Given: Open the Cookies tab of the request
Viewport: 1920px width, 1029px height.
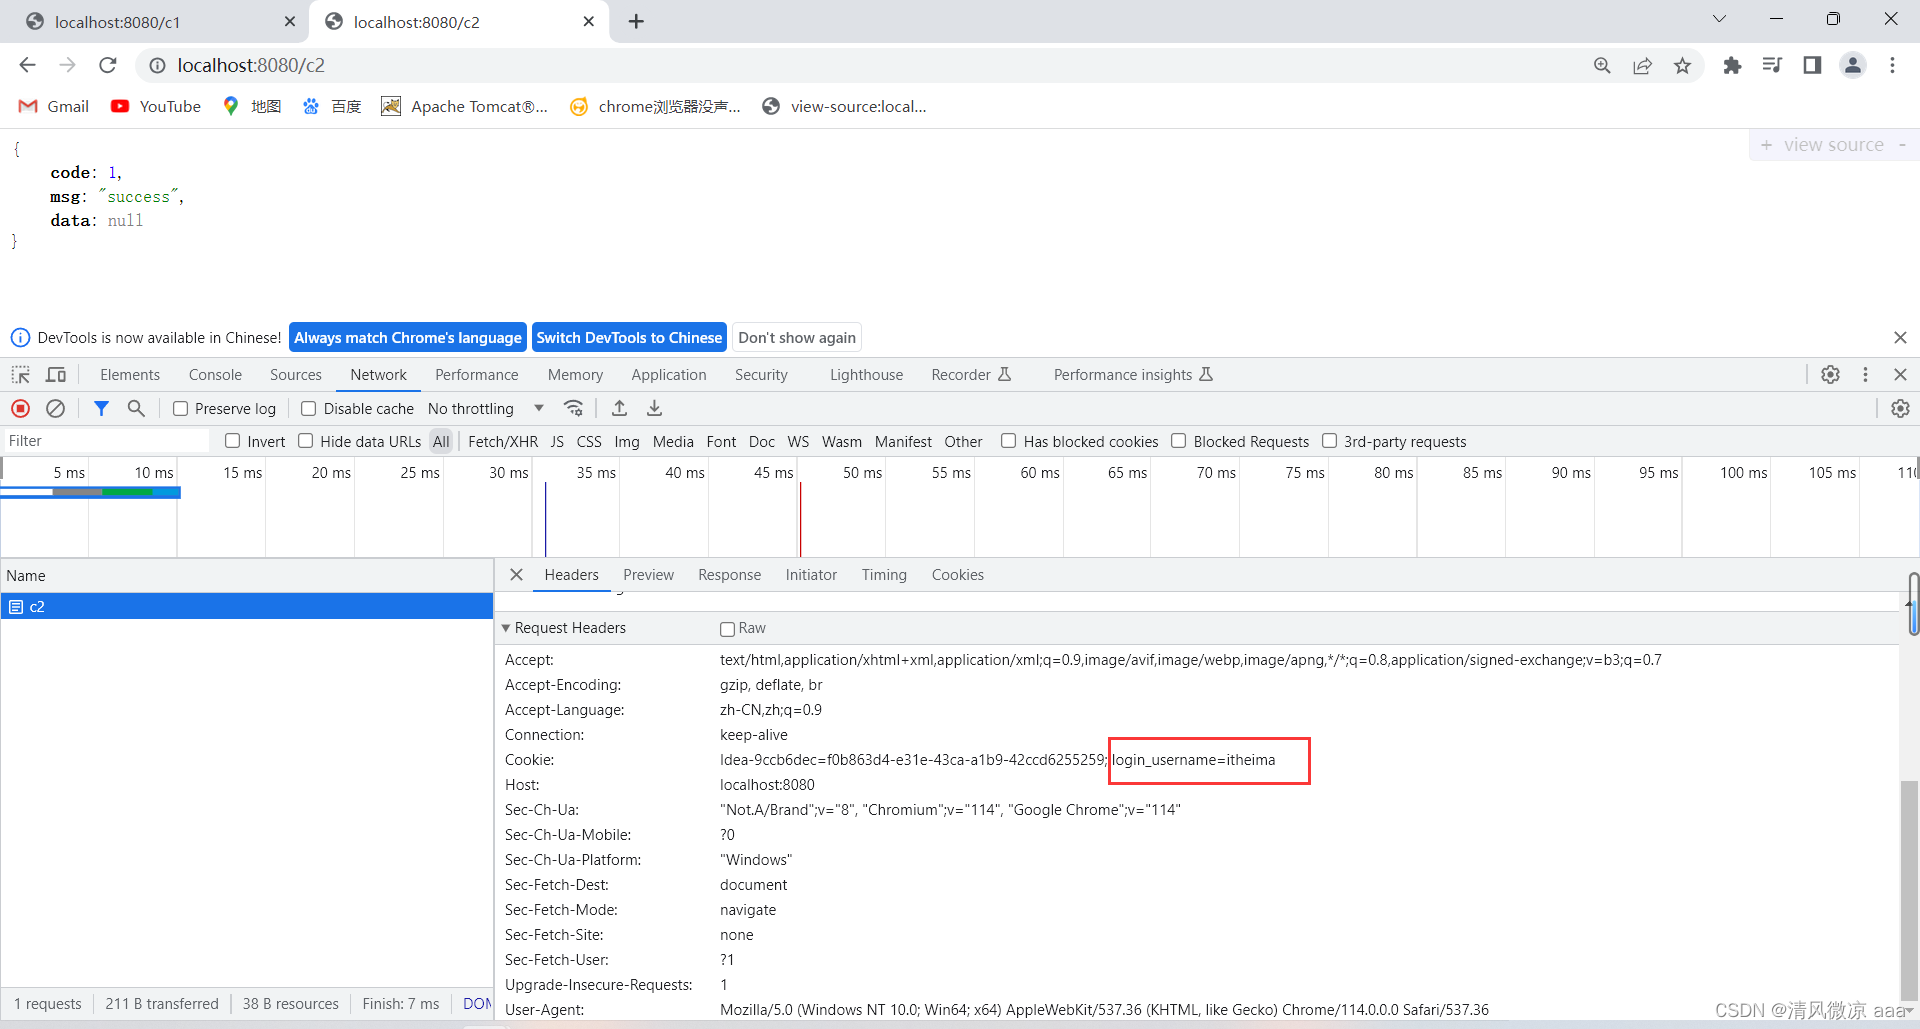Looking at the screenshot, I should tap(958, 575).
